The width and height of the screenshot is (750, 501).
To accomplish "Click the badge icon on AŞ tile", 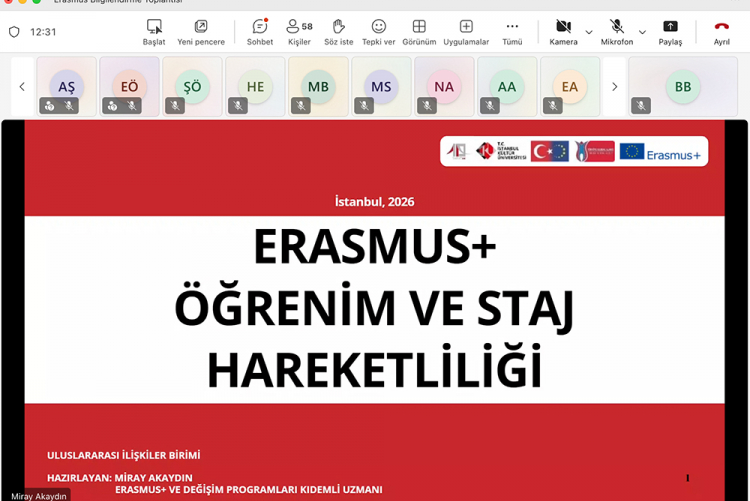I will click(x=49, y=106).
